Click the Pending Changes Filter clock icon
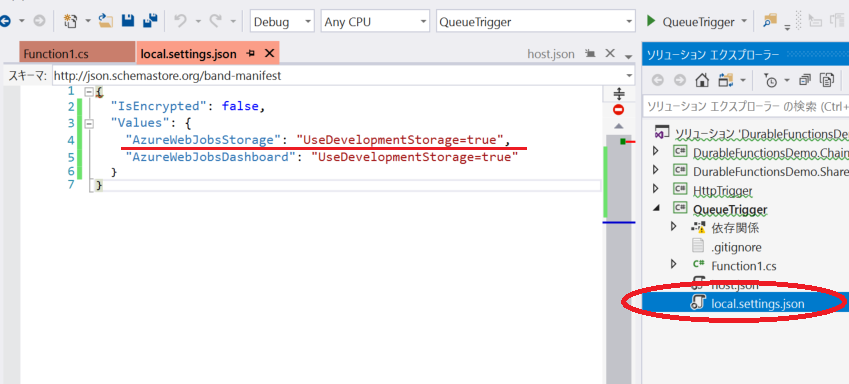Viewport: 849px width, 384px height. [x=770, y=80]
